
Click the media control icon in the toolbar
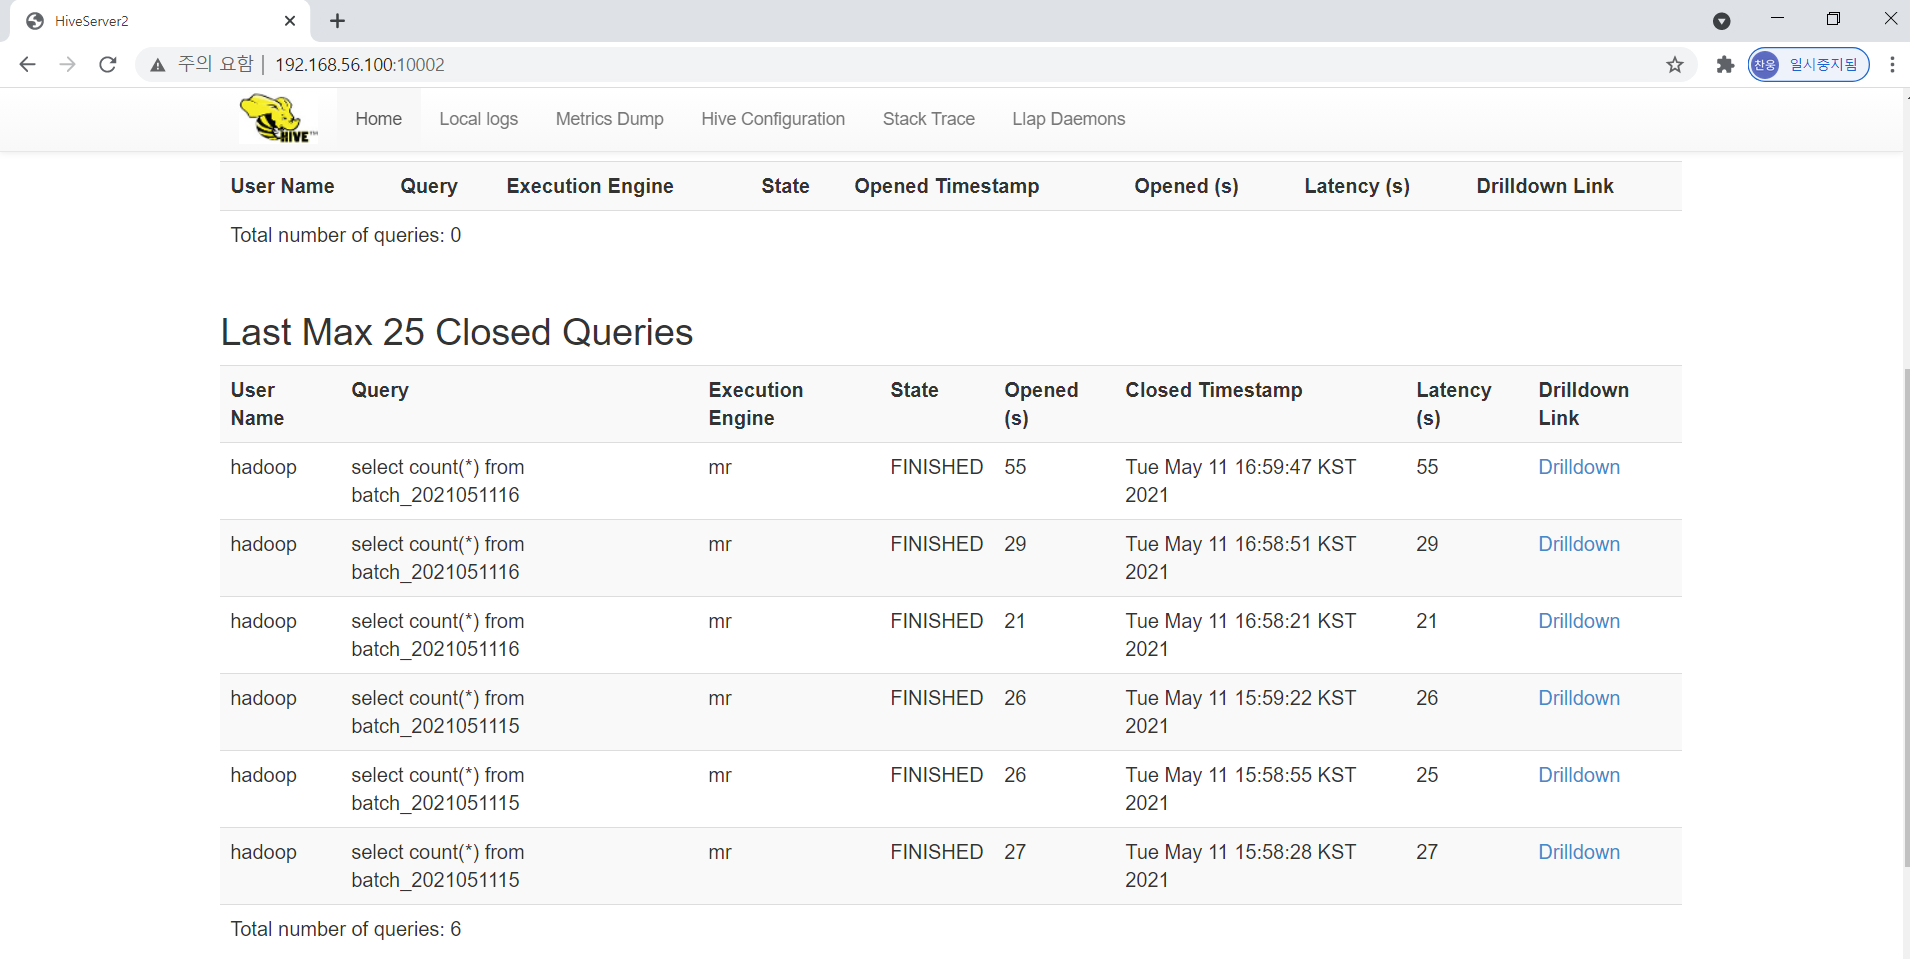(x=1722, y=20)
